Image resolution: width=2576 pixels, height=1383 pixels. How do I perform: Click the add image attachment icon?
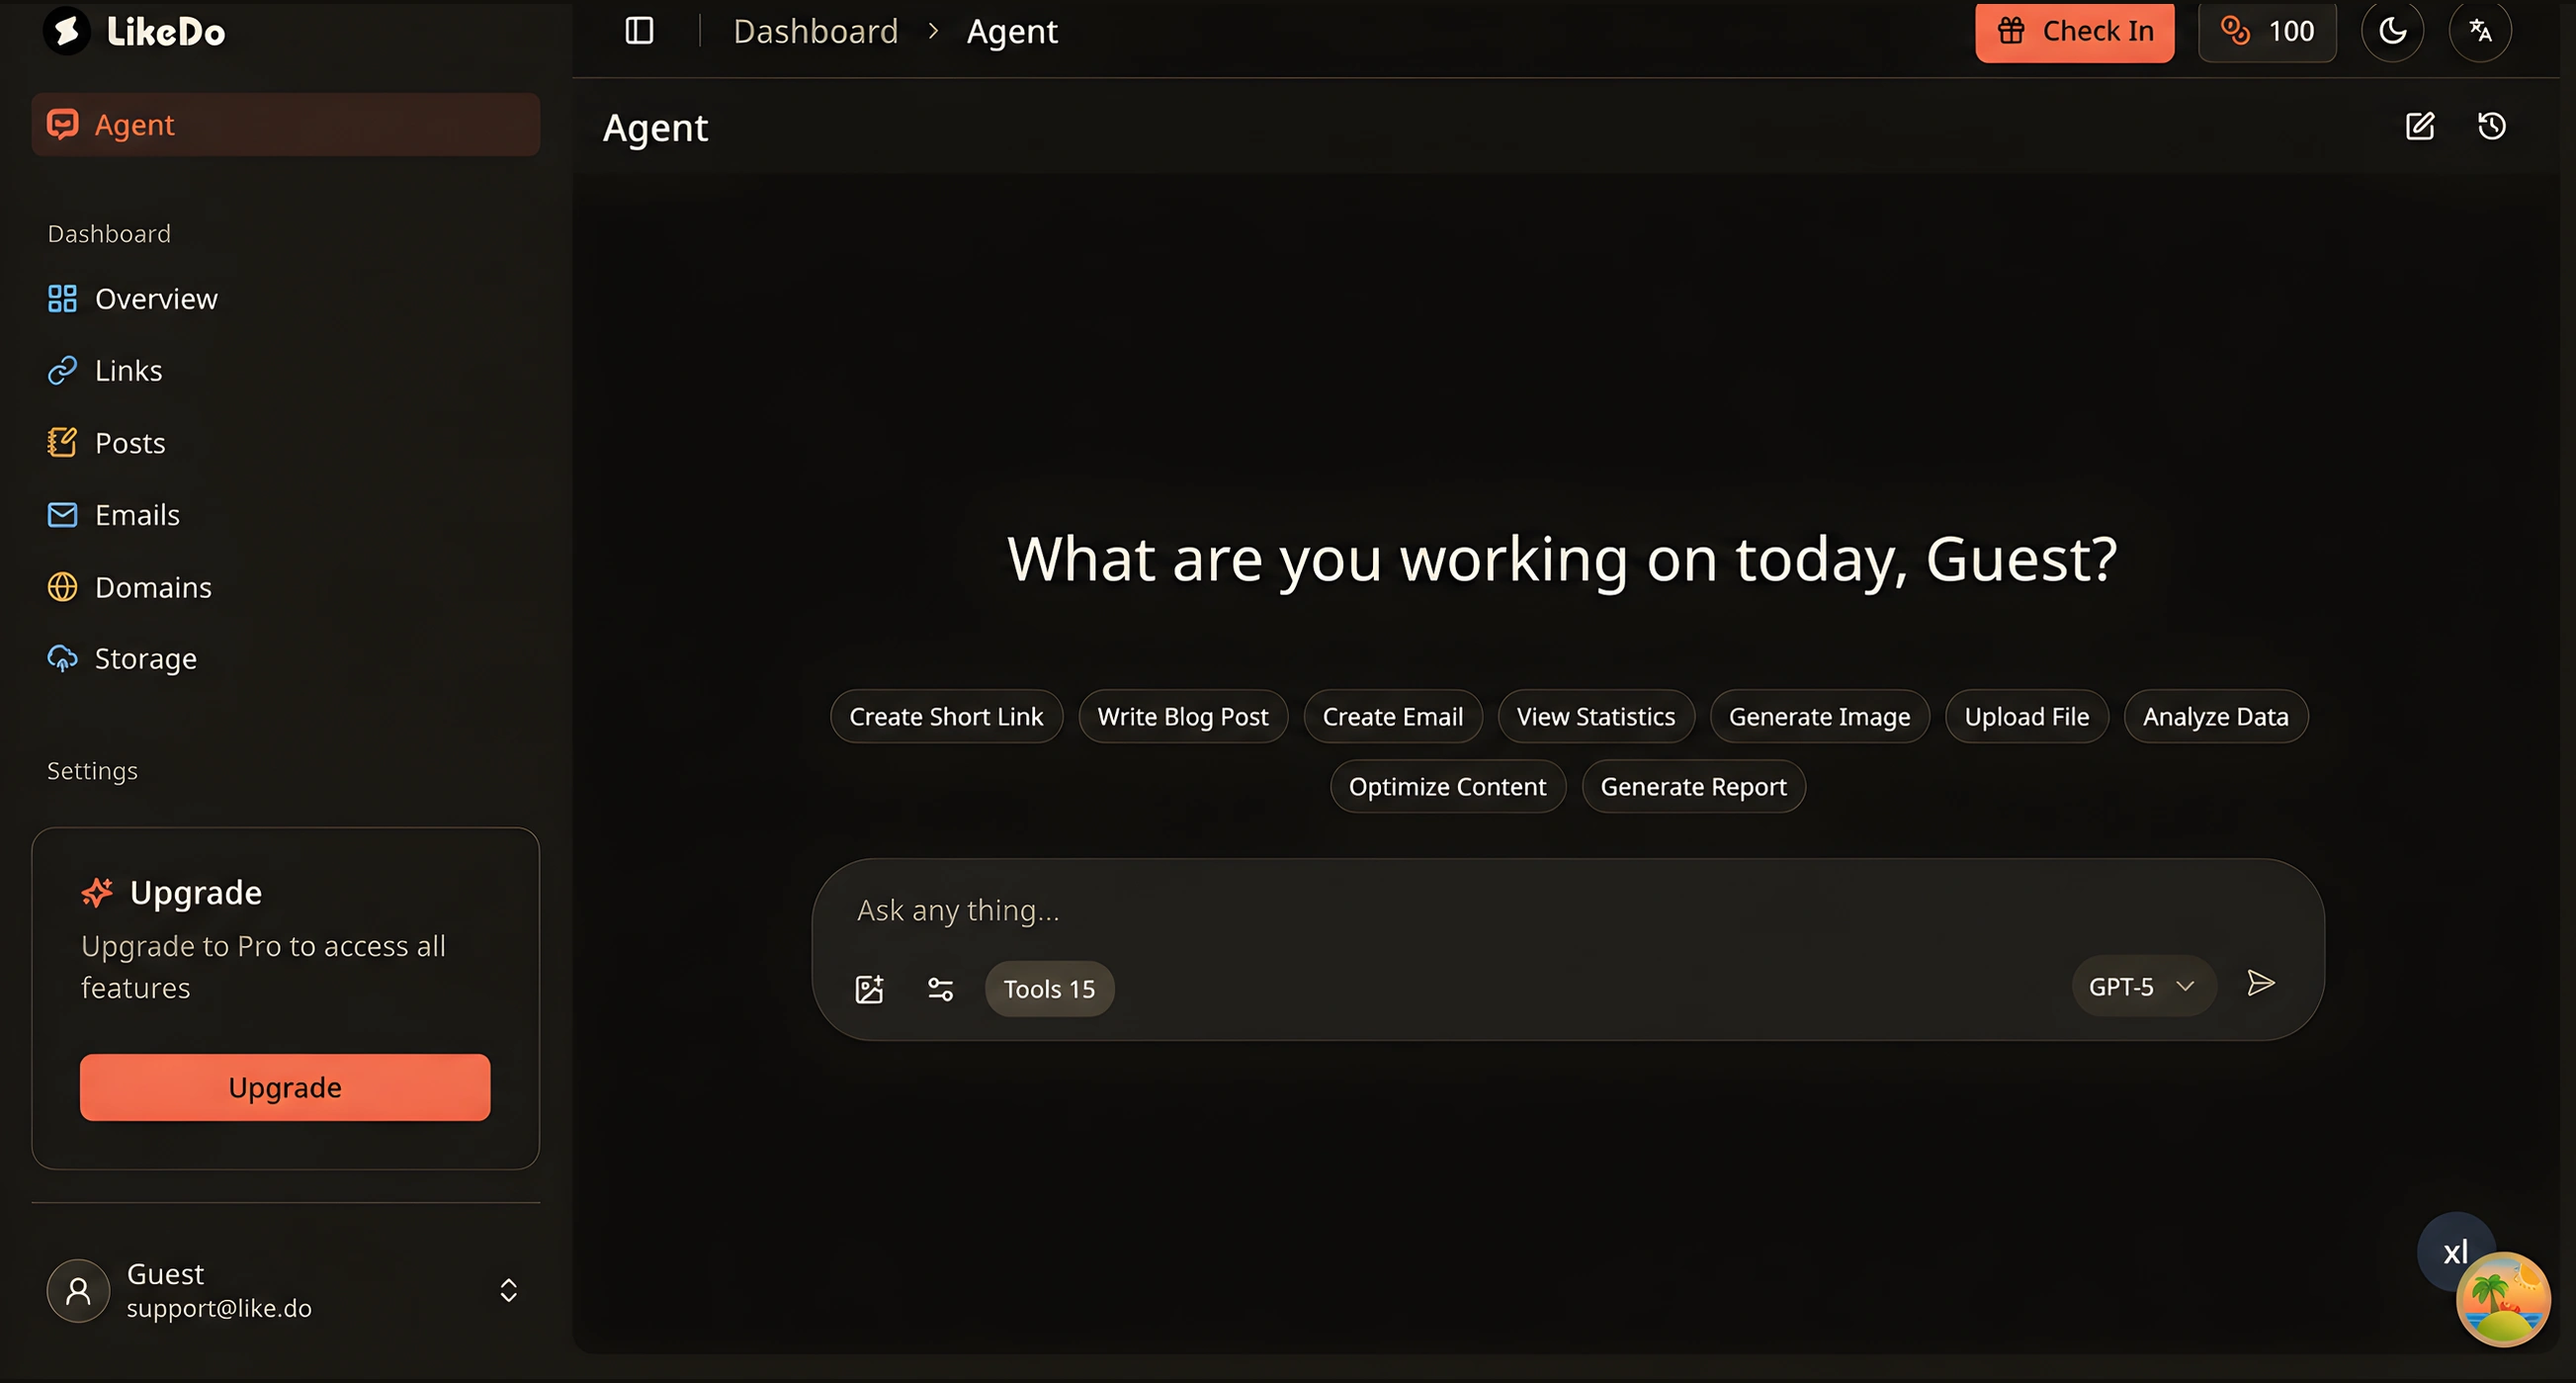(x=869, y=989)
